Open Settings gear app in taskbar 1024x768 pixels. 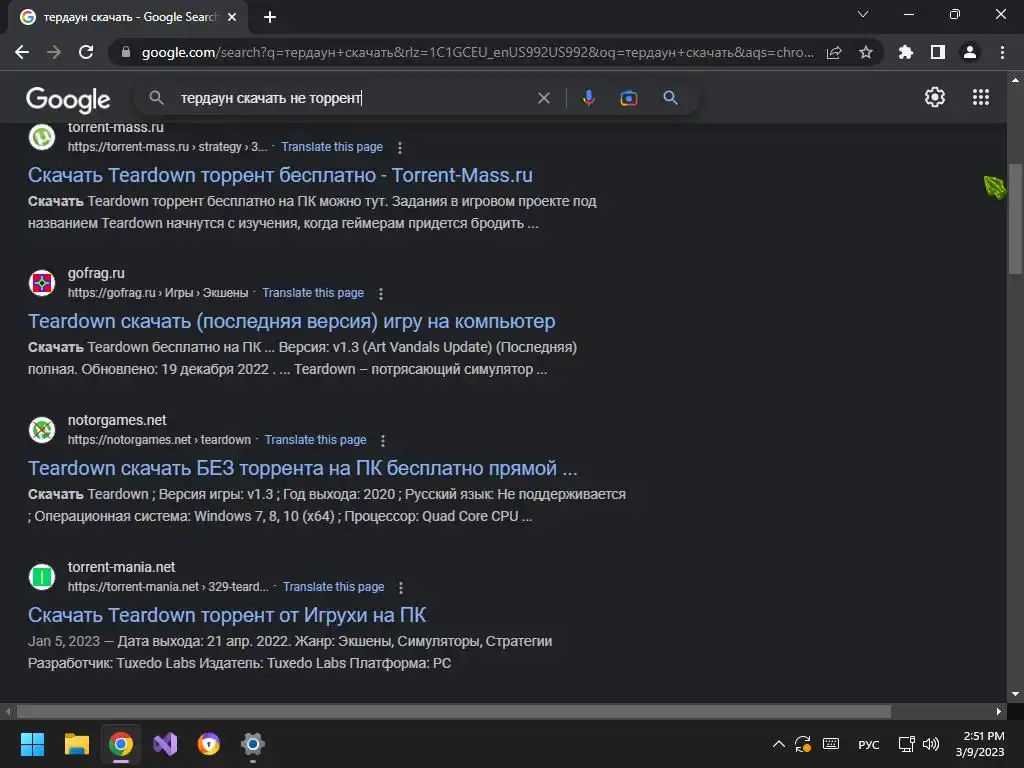click(x=253, y=744)
